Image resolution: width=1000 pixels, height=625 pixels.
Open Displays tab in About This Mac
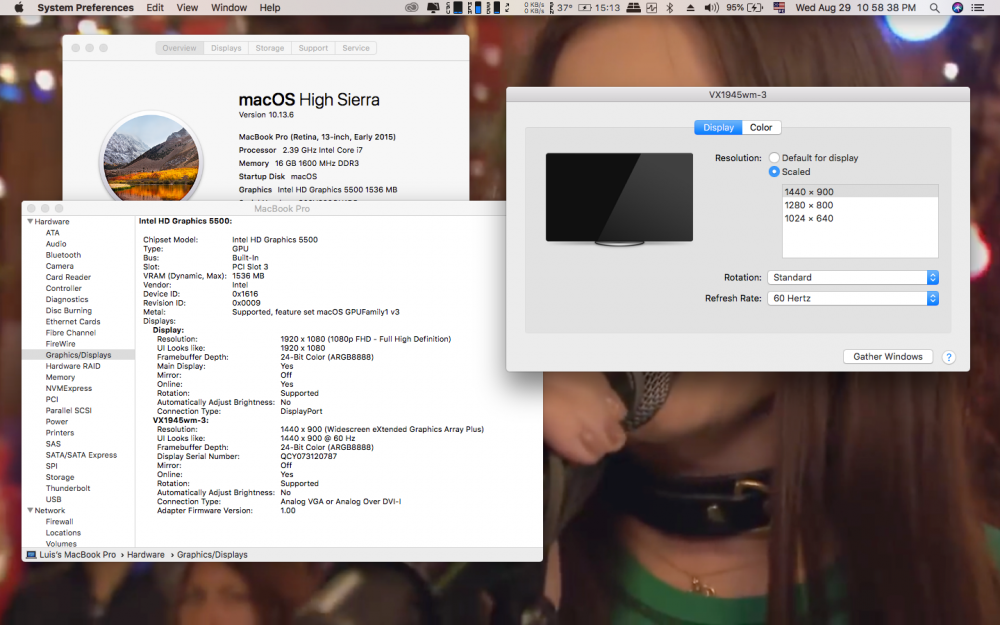[226, 48]
